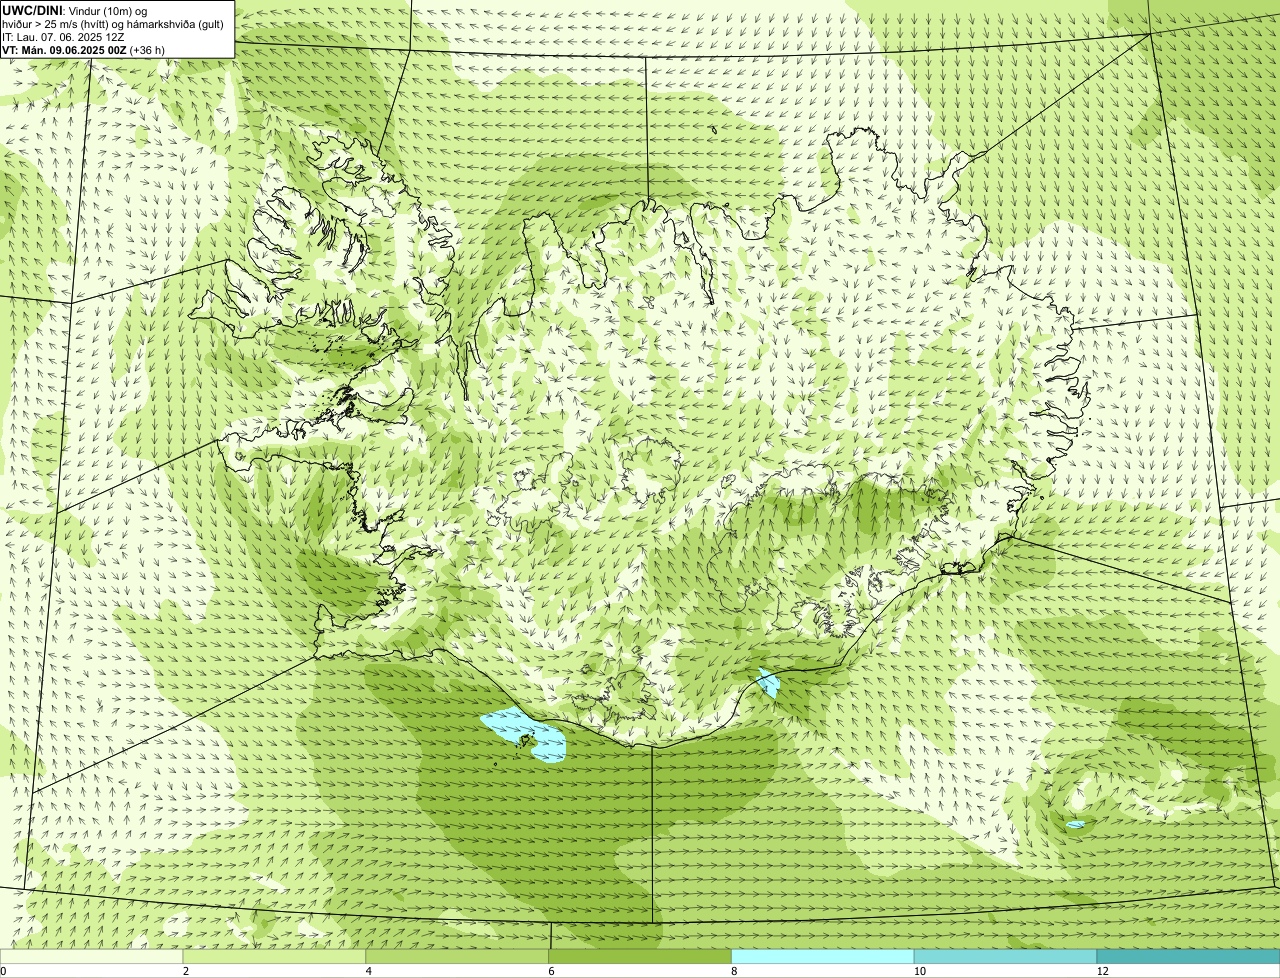Click the 'VT: Mán. 09.06.2025 00Z (+36 h)' line
1280x978 pixels.
(x=83, y=49)
